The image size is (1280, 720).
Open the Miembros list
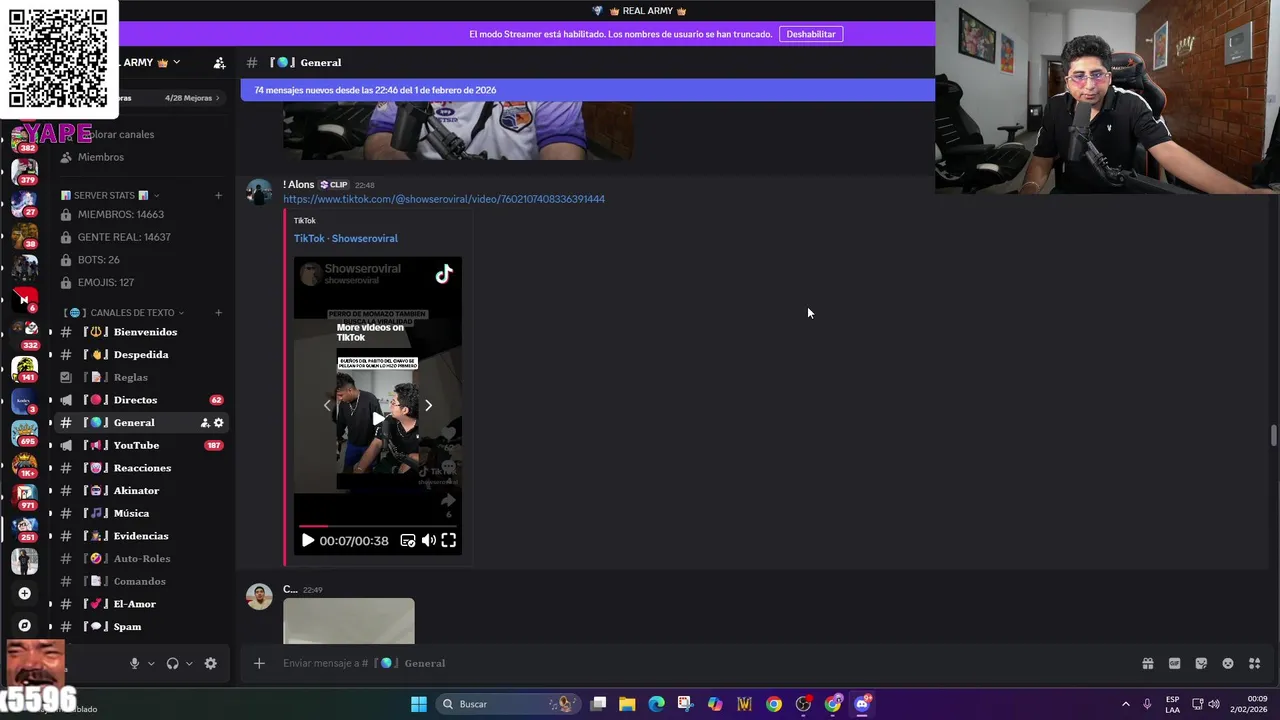point(142,157)
